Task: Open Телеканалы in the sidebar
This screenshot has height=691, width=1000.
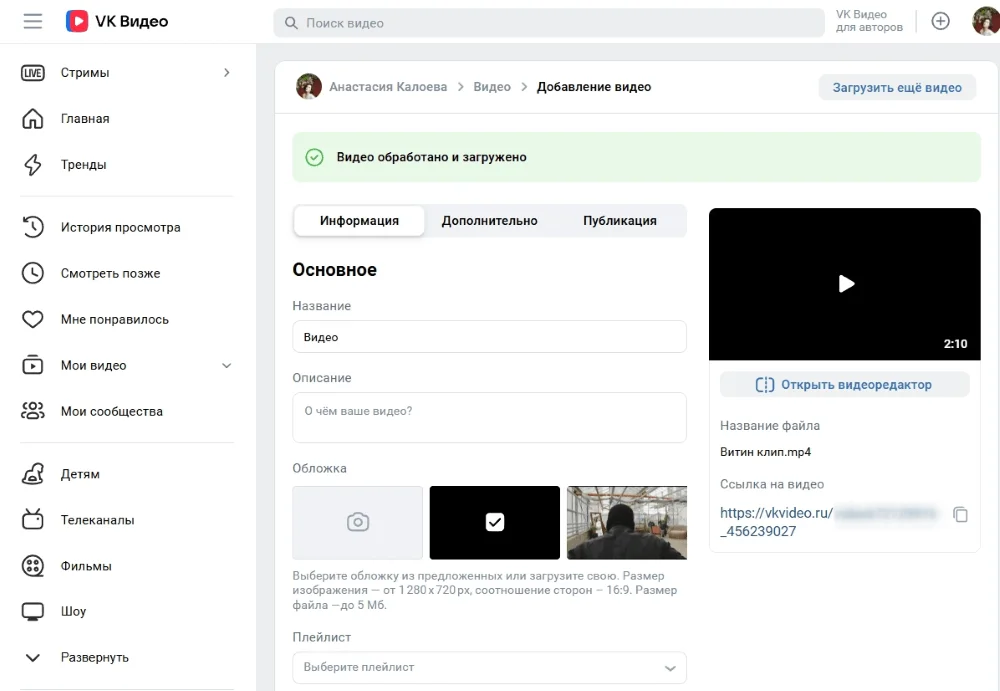Action: tap(97, 520)
